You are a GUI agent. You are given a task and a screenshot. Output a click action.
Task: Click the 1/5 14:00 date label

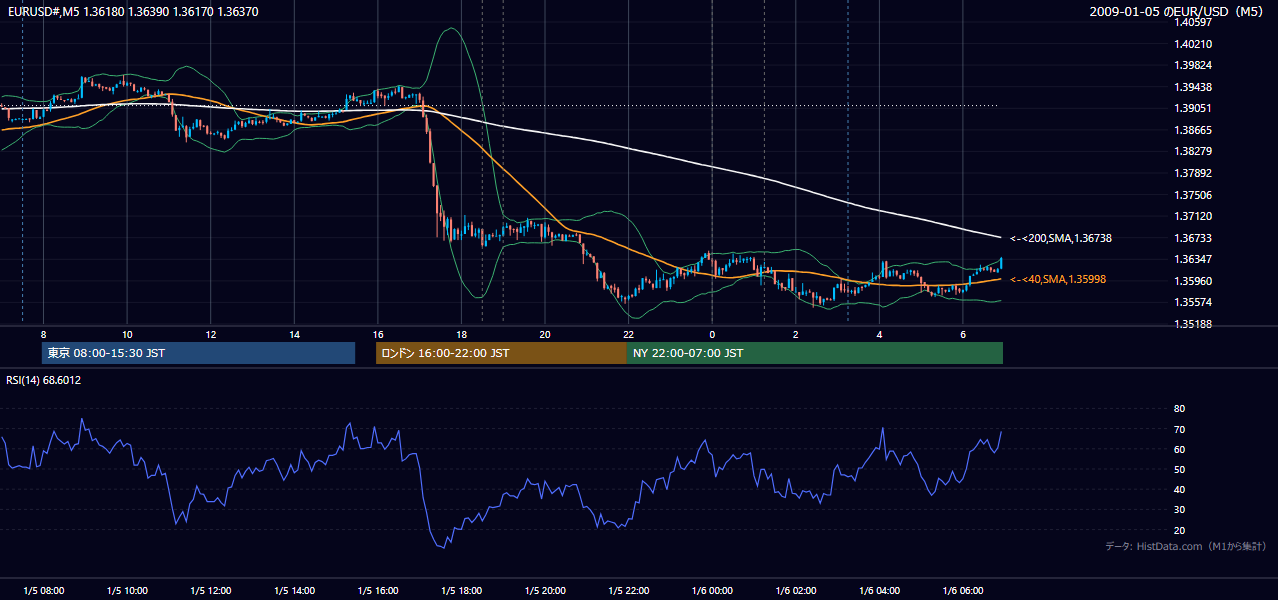pyautogui.click(x=294, y=591)
